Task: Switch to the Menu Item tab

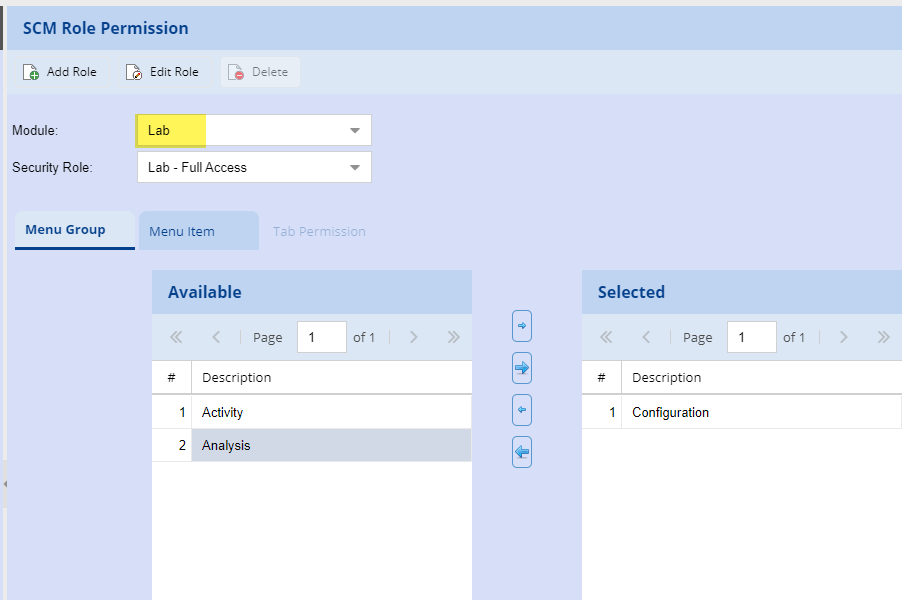Action: [x=182, y=231]
